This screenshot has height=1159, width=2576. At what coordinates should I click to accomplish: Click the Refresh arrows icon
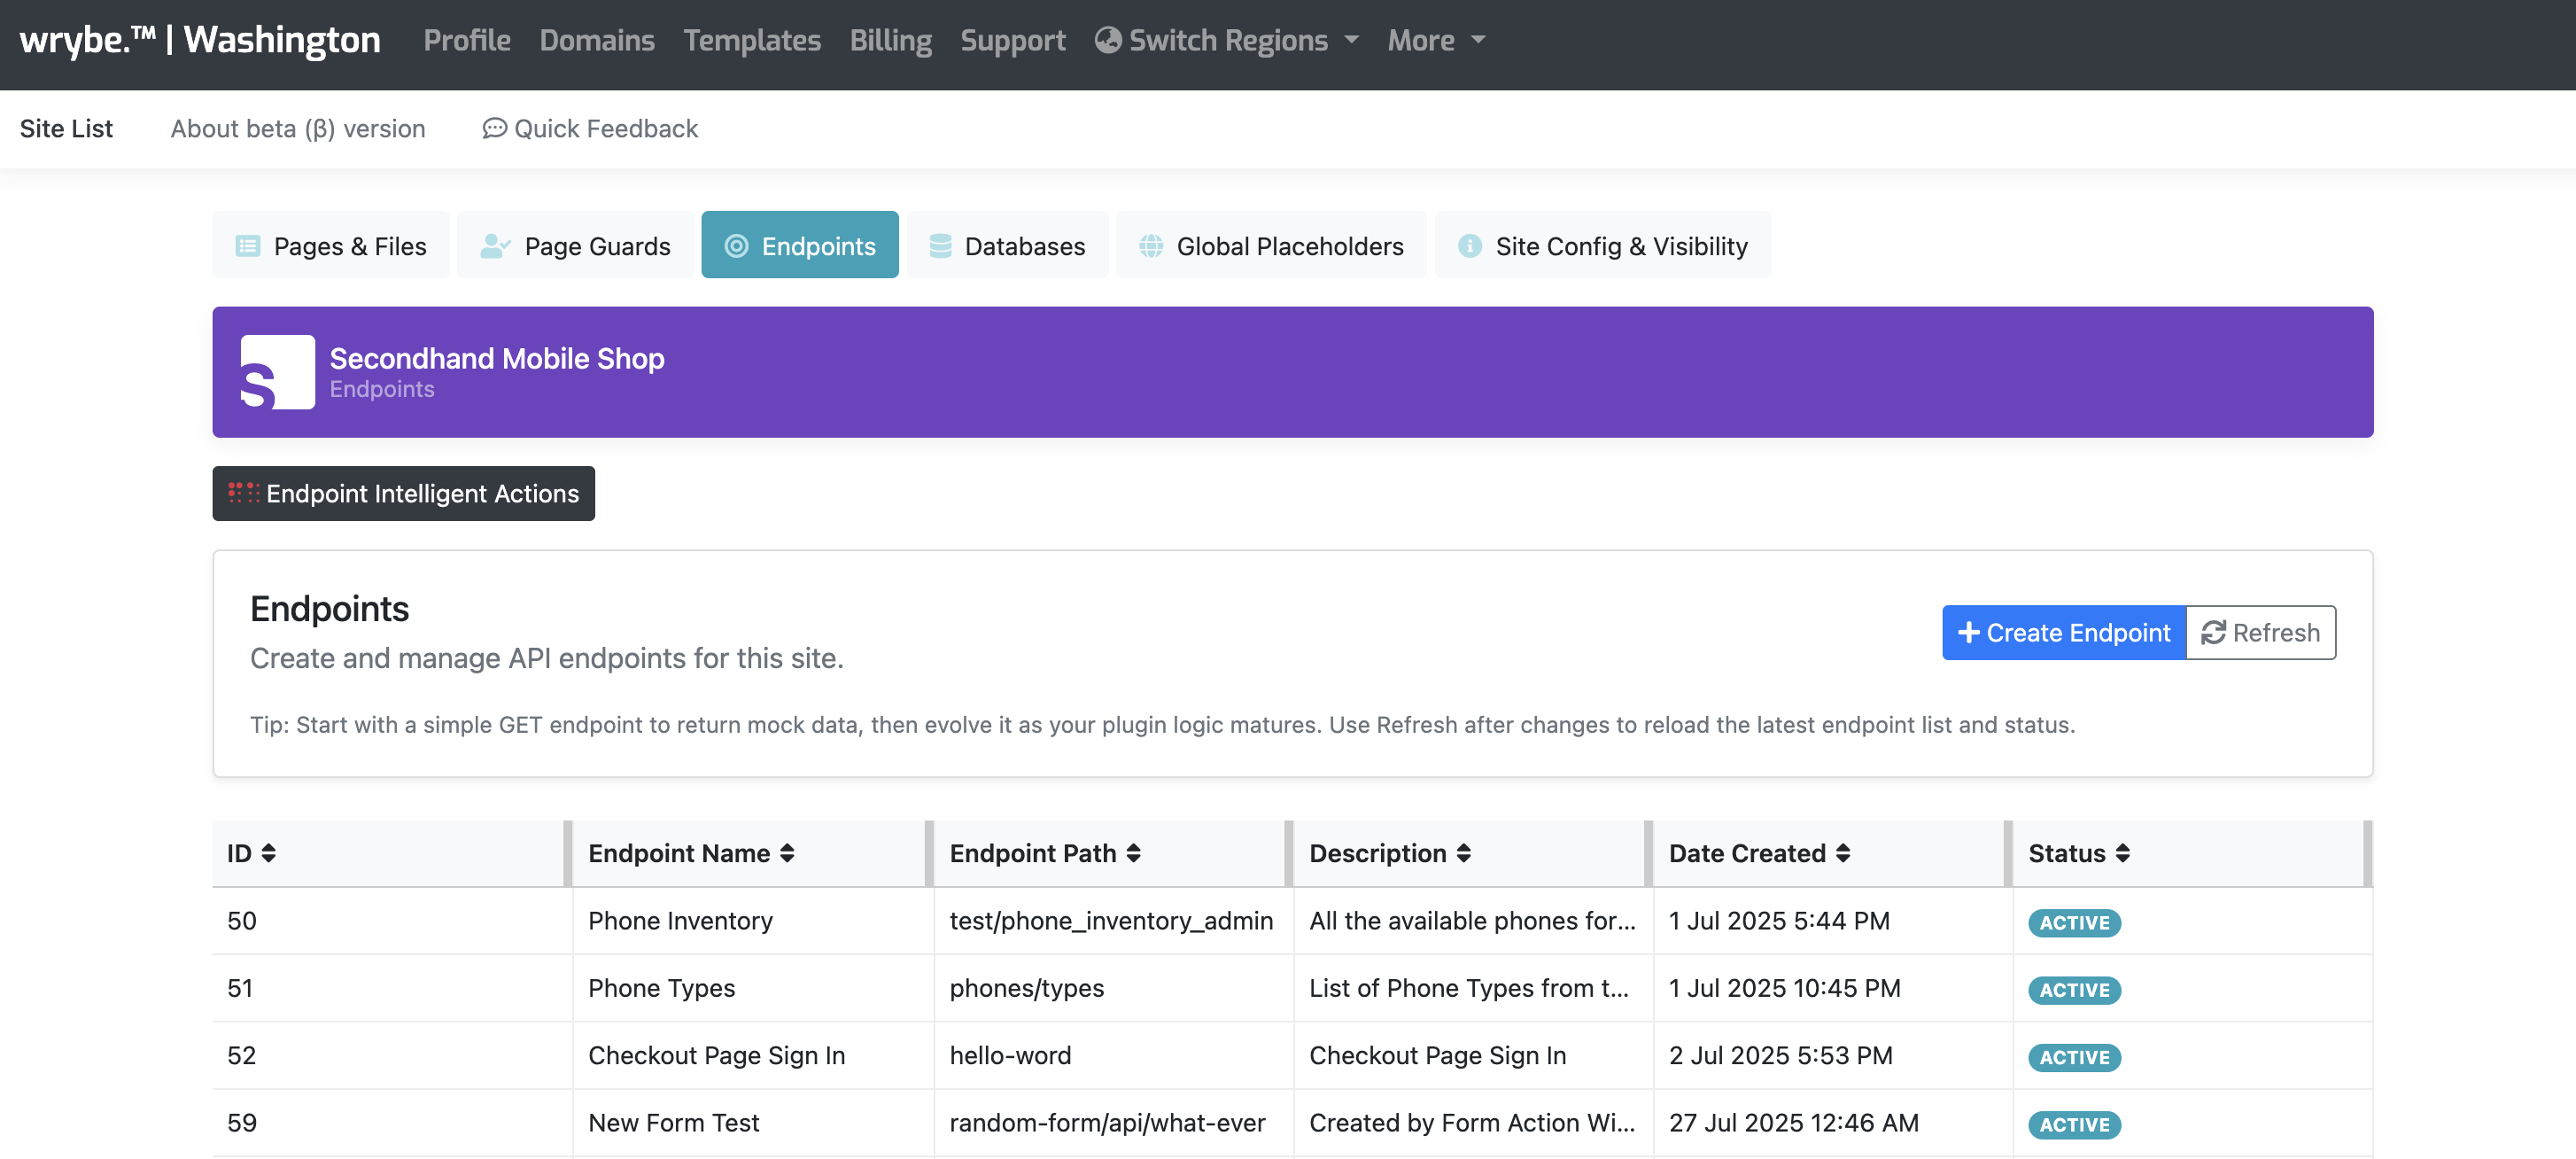pos(2213,632)
